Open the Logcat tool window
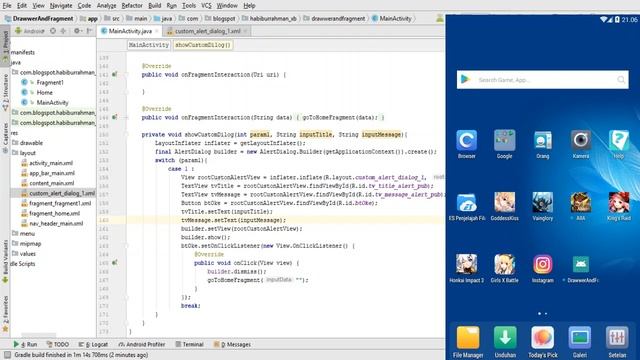640x360 pixels. (93, 344)
